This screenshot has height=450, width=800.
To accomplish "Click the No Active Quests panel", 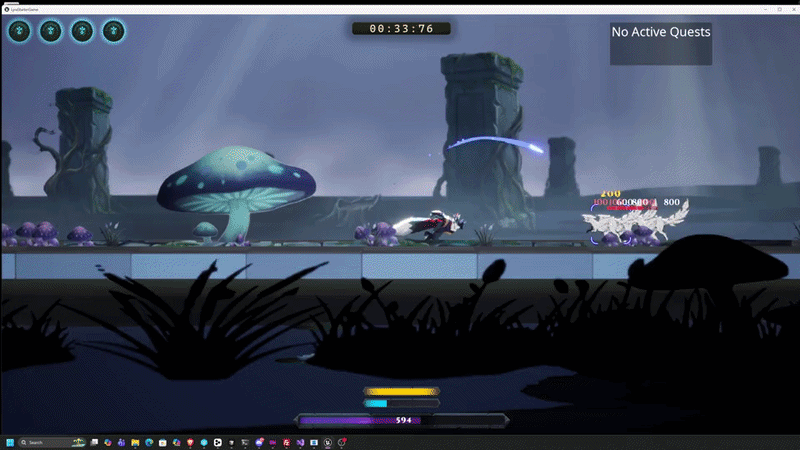I will pyautogui.click(x=661, y=43).
